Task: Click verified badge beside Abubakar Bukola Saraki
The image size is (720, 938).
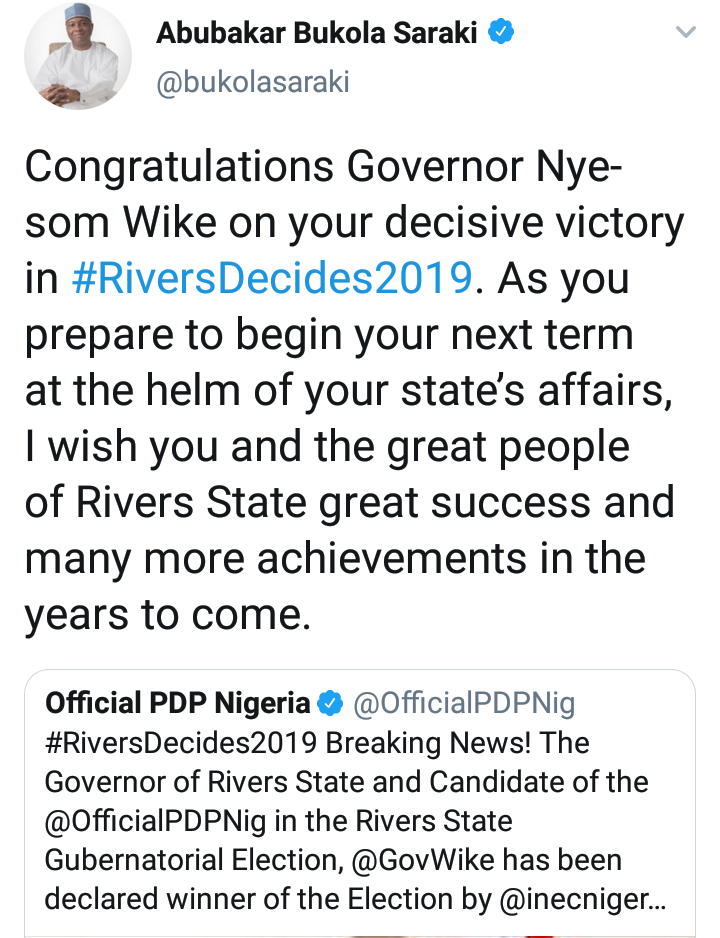Action: (x=500, y=34)
